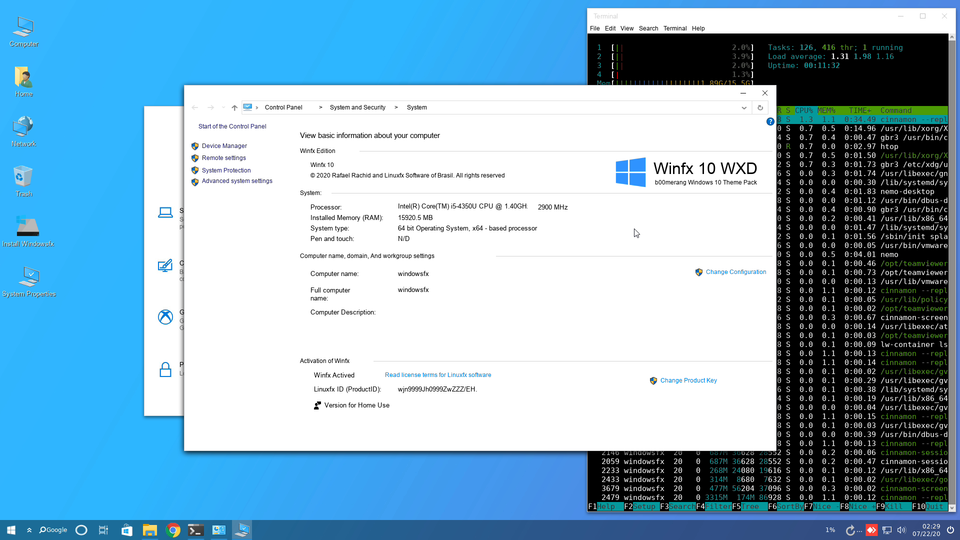Select System and Security breadcrumb
Viewport: 960px width, 540px height.
pyautogui.click(x=358, y=108)
